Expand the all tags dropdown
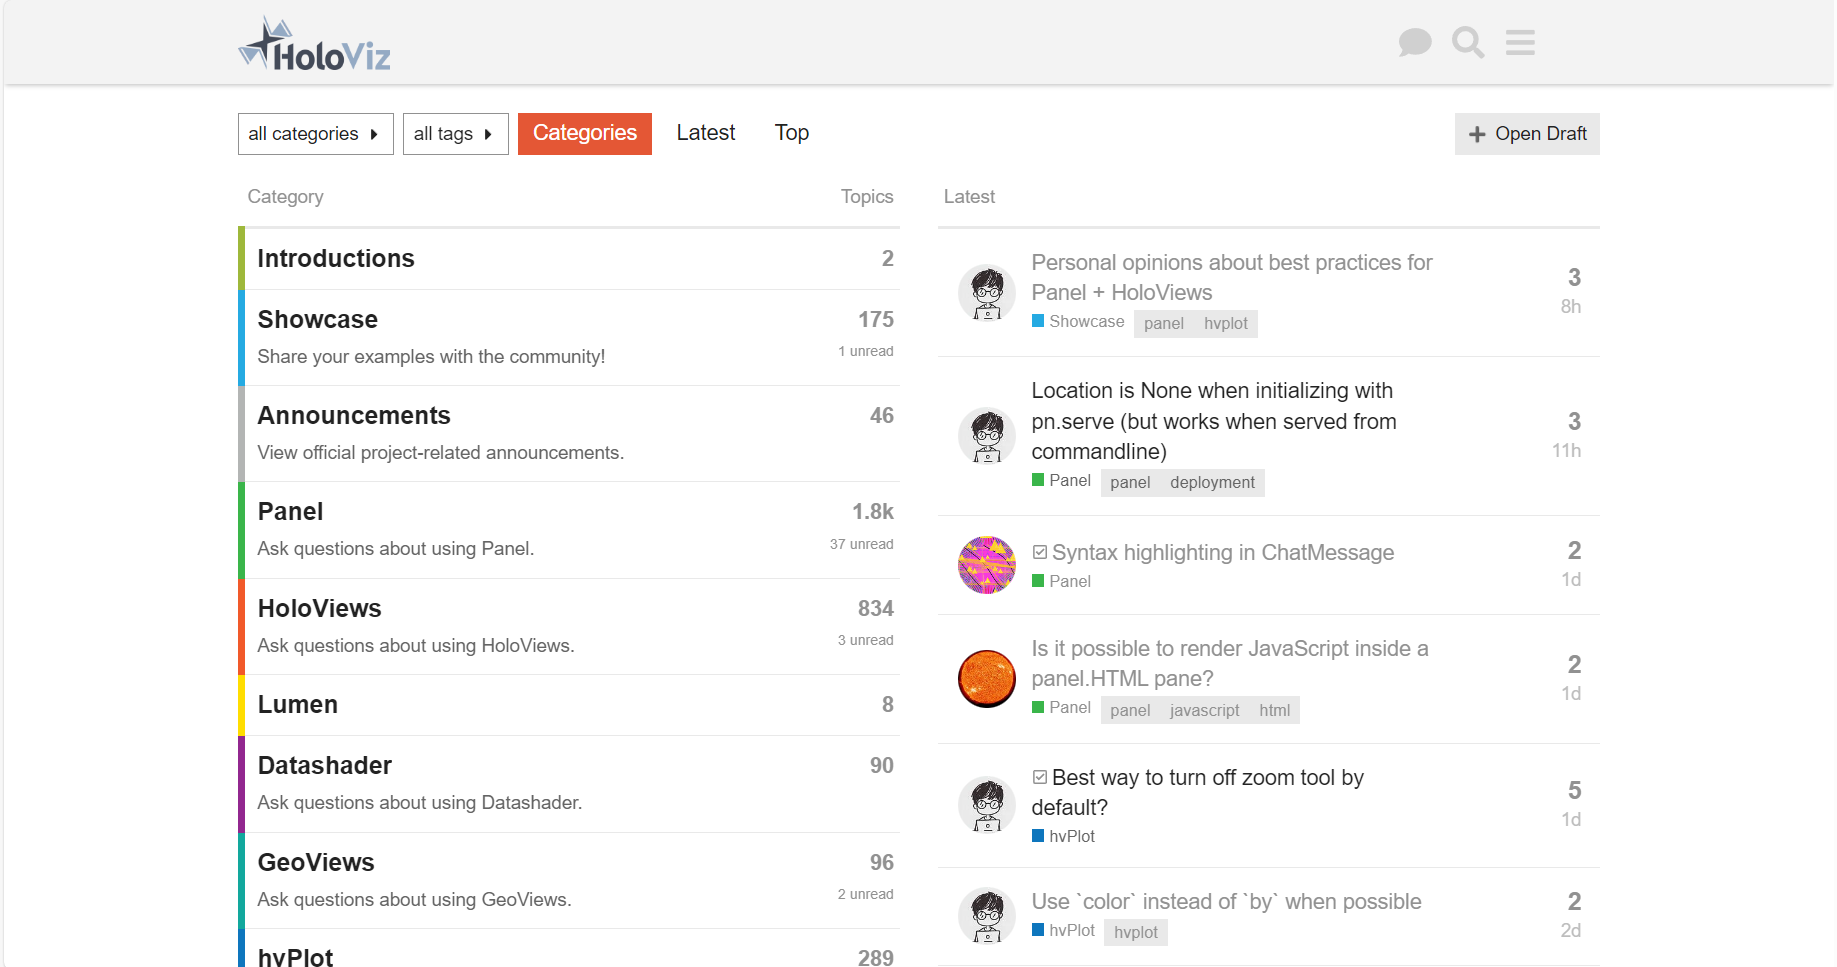1837x967 pixels. coord(455,134)
